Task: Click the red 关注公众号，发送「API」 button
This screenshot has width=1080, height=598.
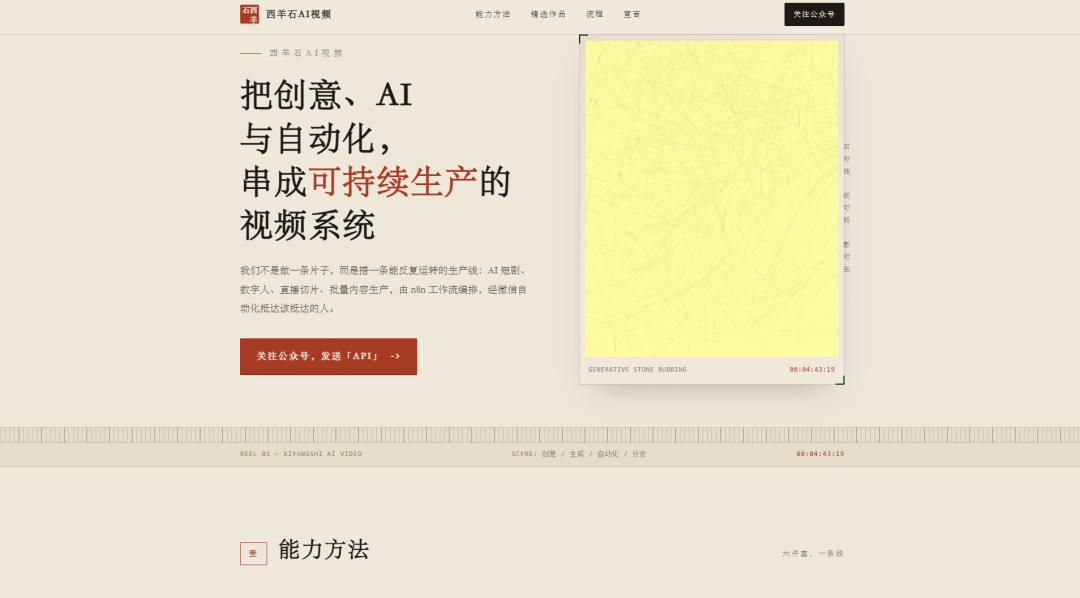Action: [329, 356]
